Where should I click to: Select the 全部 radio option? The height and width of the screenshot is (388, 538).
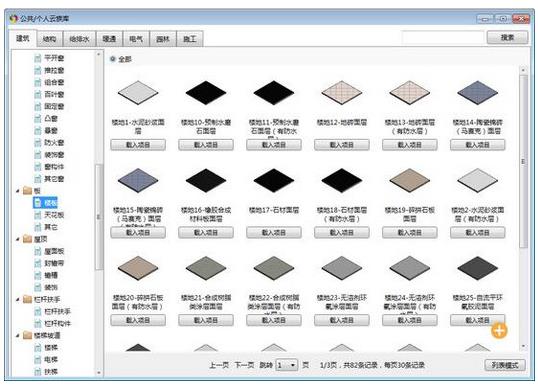(113, 59)
